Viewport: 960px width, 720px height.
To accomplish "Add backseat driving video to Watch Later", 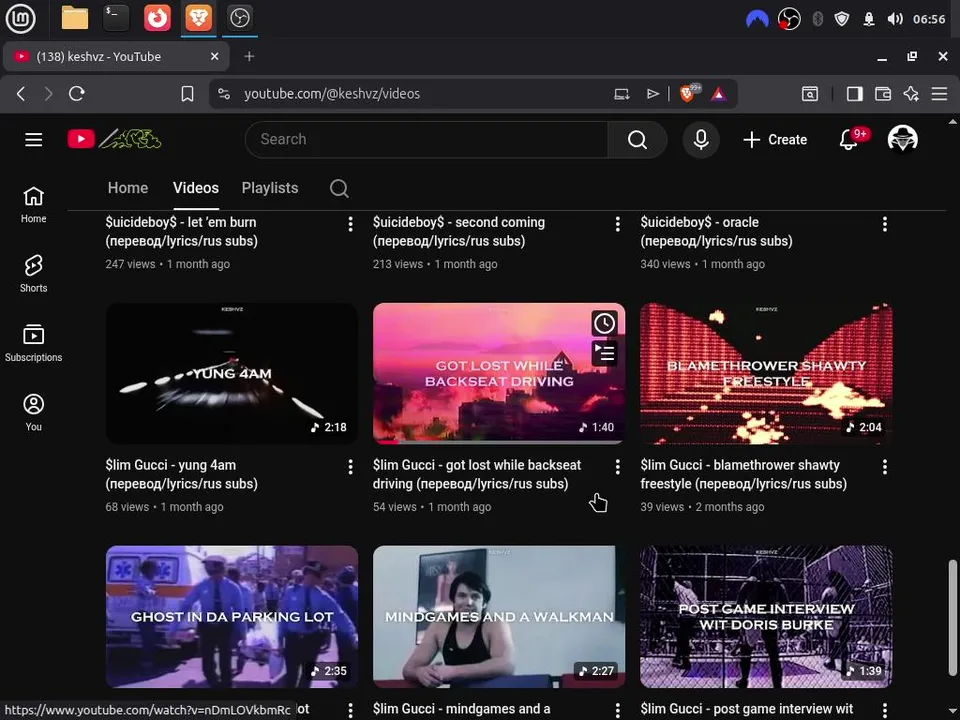I will 604,323.
